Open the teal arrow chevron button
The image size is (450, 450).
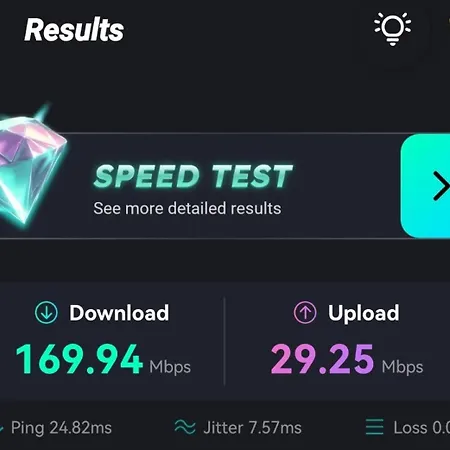[425, 186]
